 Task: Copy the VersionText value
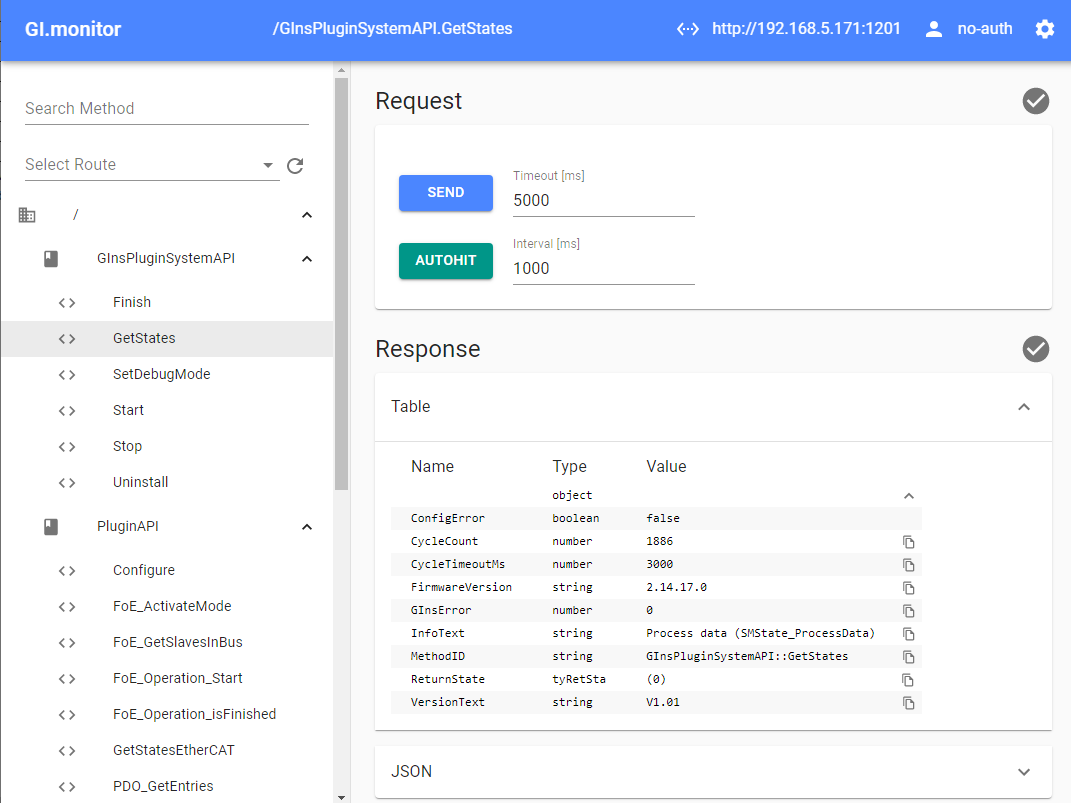pos(908,703)
